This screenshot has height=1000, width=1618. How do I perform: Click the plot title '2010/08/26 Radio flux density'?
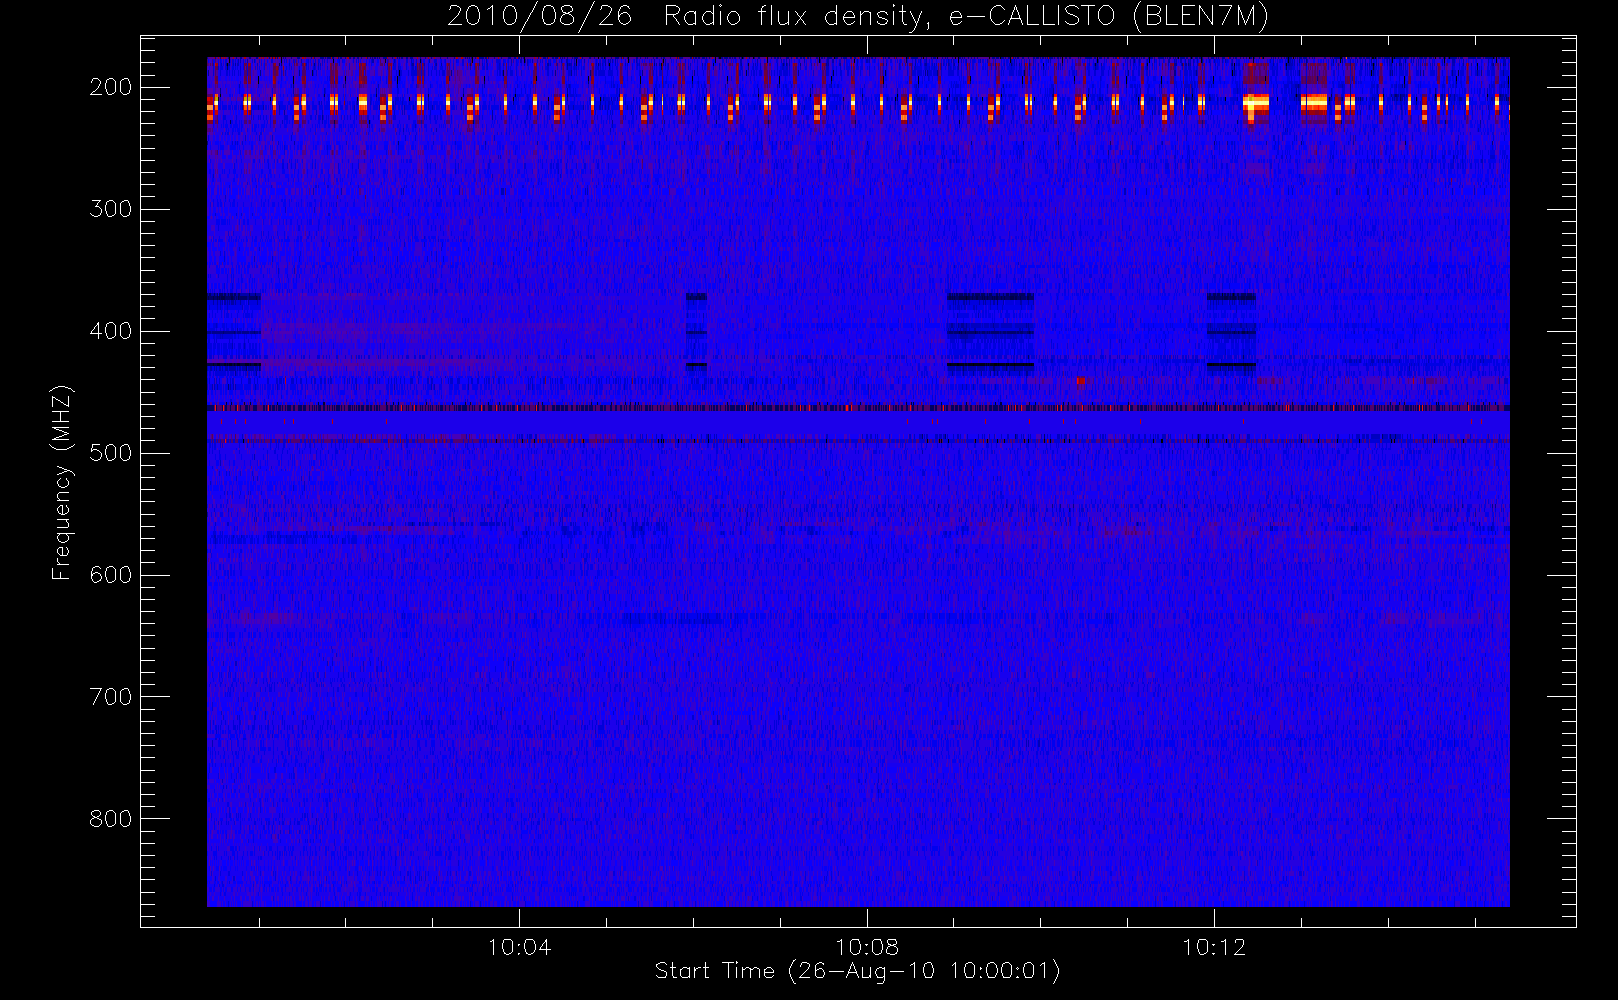[x=858, y=17]
